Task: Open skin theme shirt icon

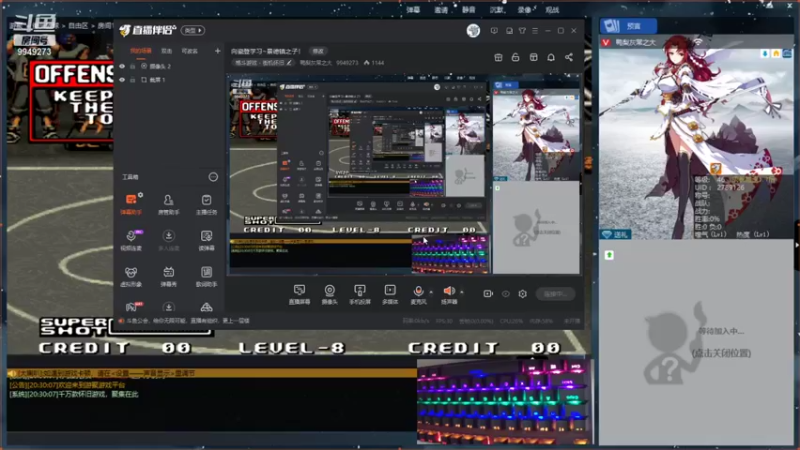Action: [x=522, y=31]
